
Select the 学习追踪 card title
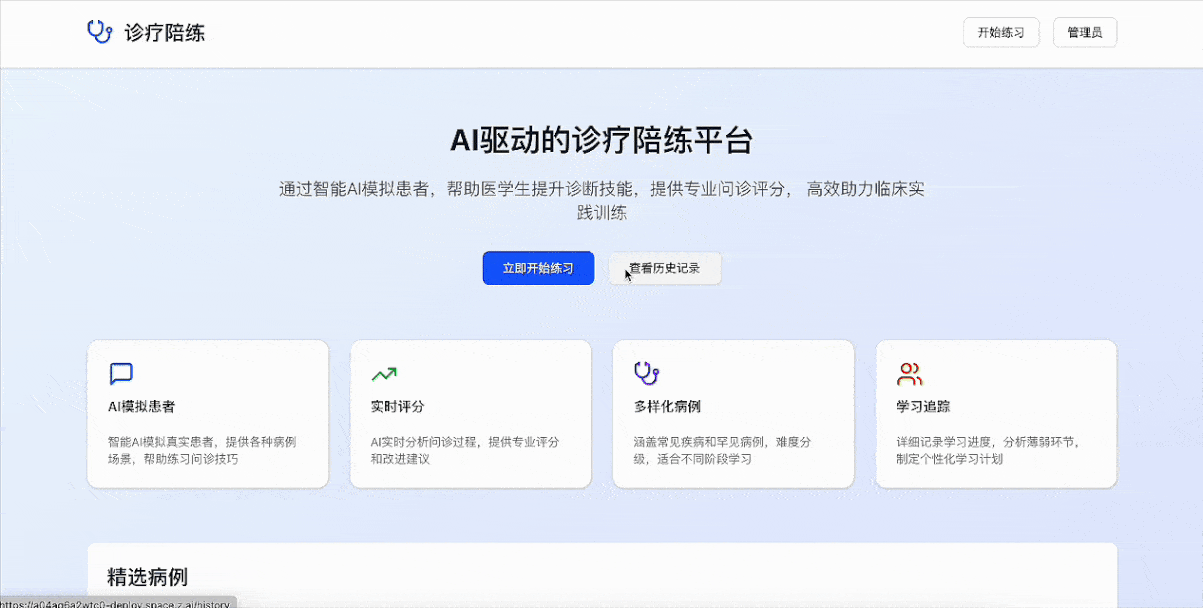924,407
